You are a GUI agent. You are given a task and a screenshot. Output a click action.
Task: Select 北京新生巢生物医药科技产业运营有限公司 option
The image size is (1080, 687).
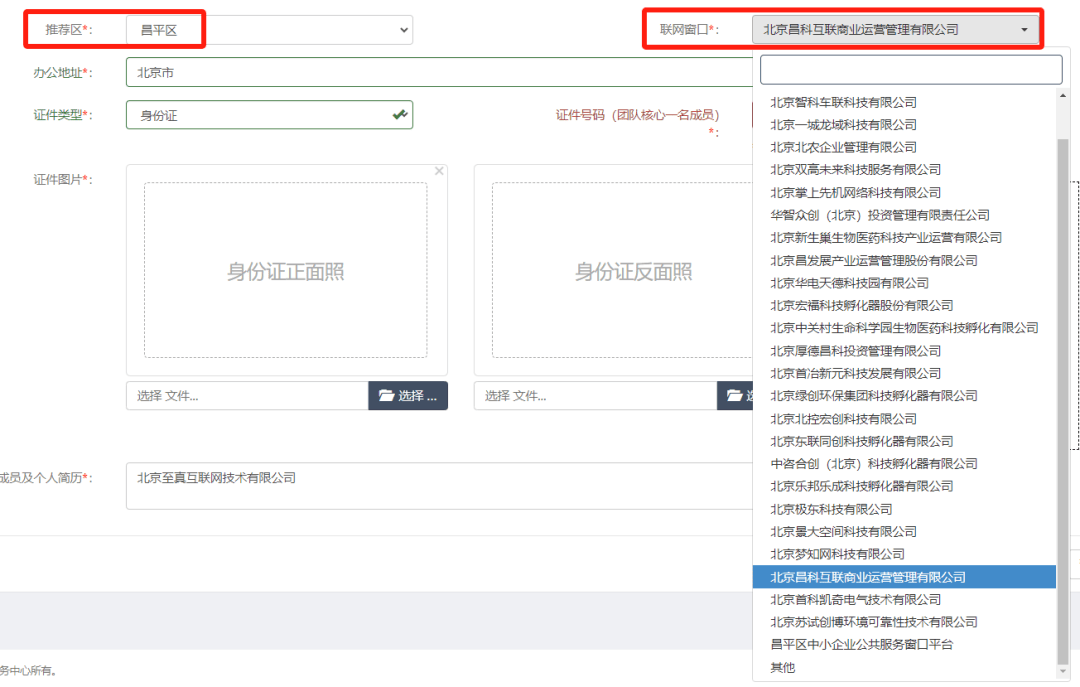(x=904, y=238)
